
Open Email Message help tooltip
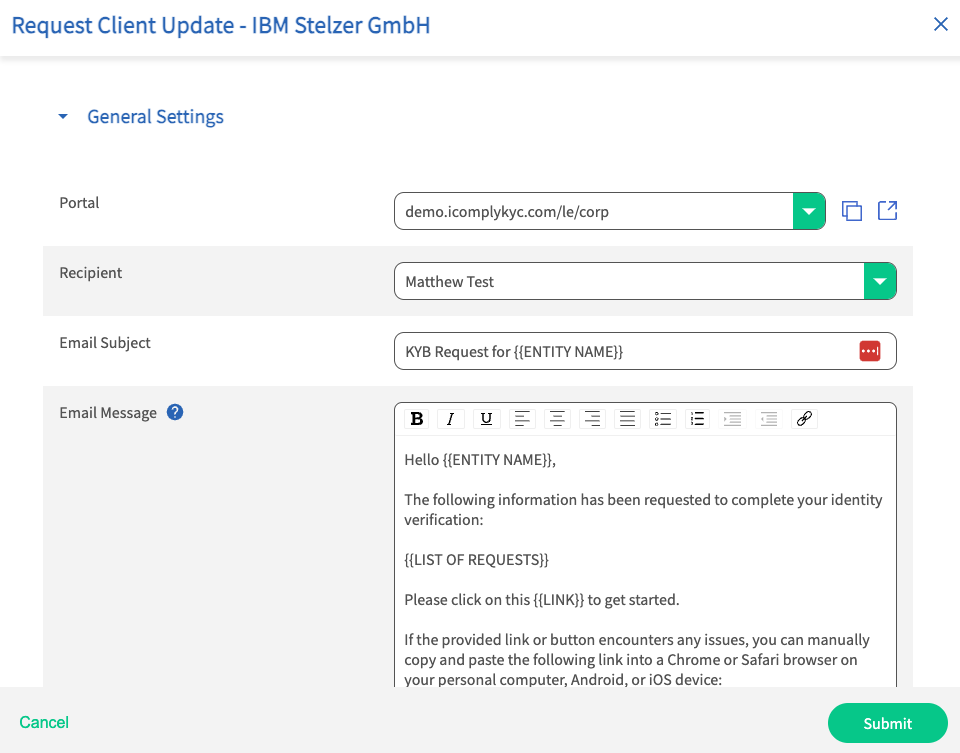coord(175,413)
